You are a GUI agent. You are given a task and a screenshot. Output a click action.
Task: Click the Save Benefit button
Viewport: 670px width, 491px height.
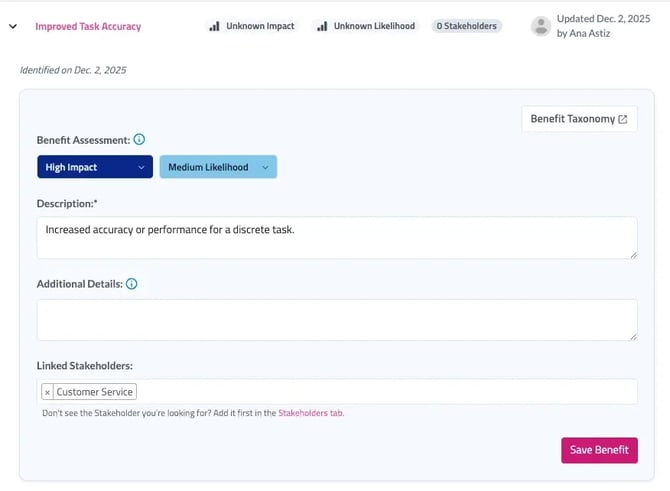pos(599,450)
